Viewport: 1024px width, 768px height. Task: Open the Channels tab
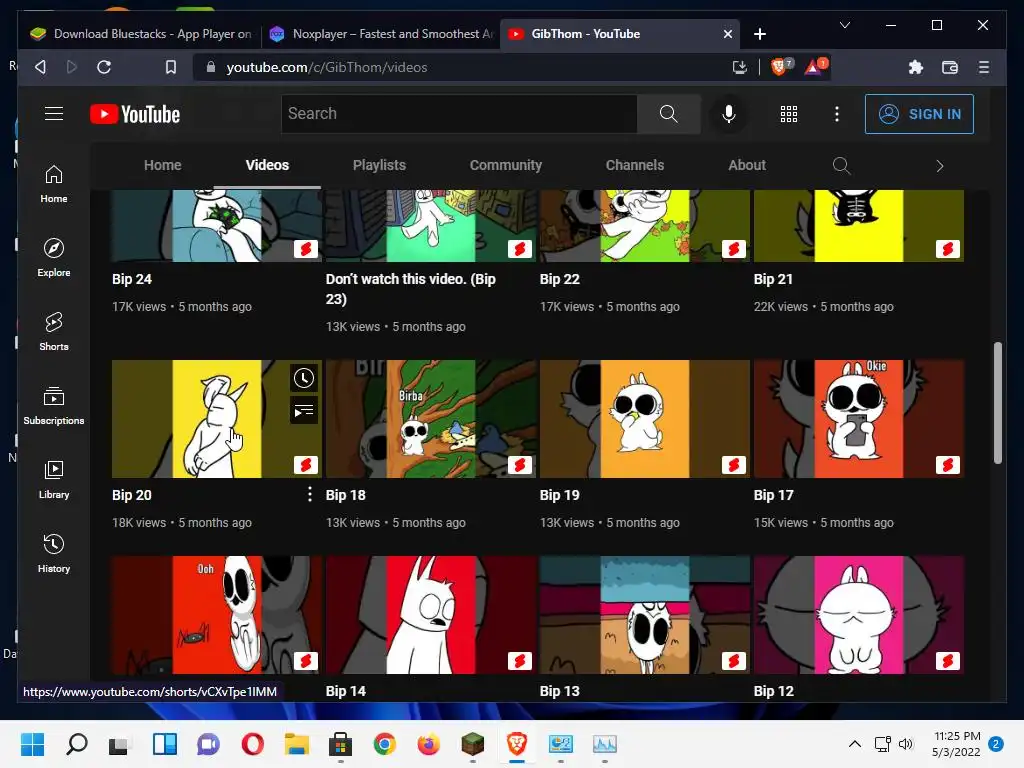(x=635, y=165)
